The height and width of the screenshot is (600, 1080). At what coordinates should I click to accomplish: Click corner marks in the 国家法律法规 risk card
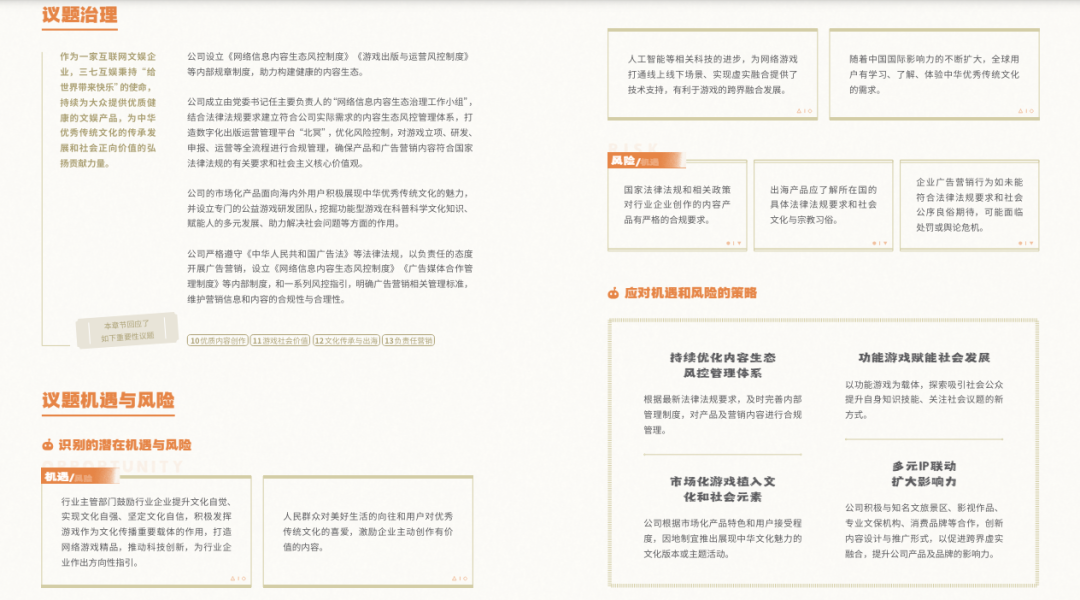(x=734, y=243)
